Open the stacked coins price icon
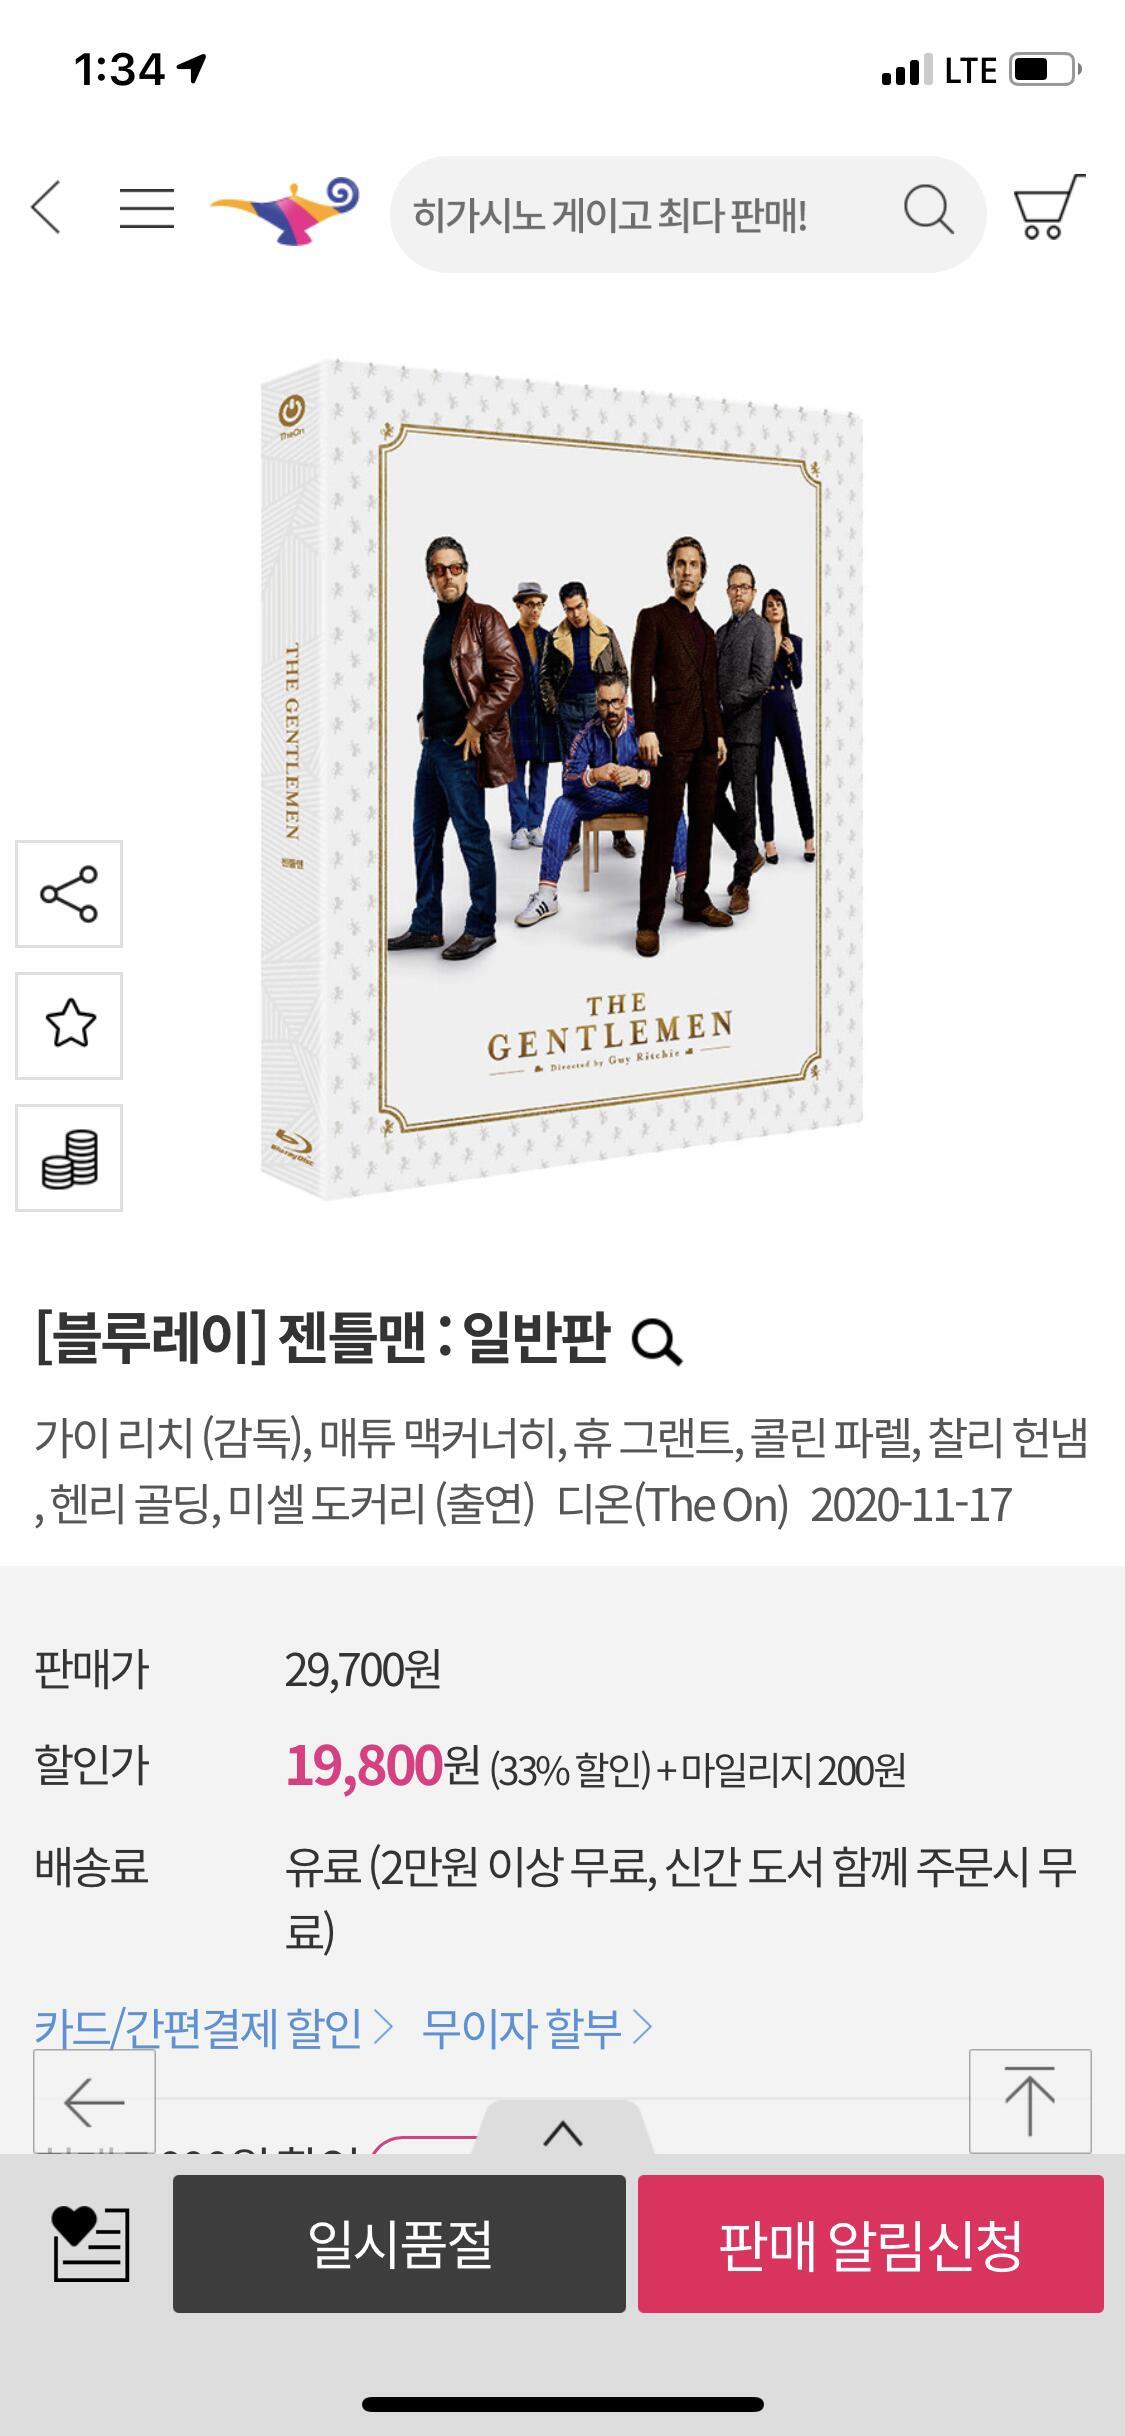 pyautogui.click(x=69, y=1158)
